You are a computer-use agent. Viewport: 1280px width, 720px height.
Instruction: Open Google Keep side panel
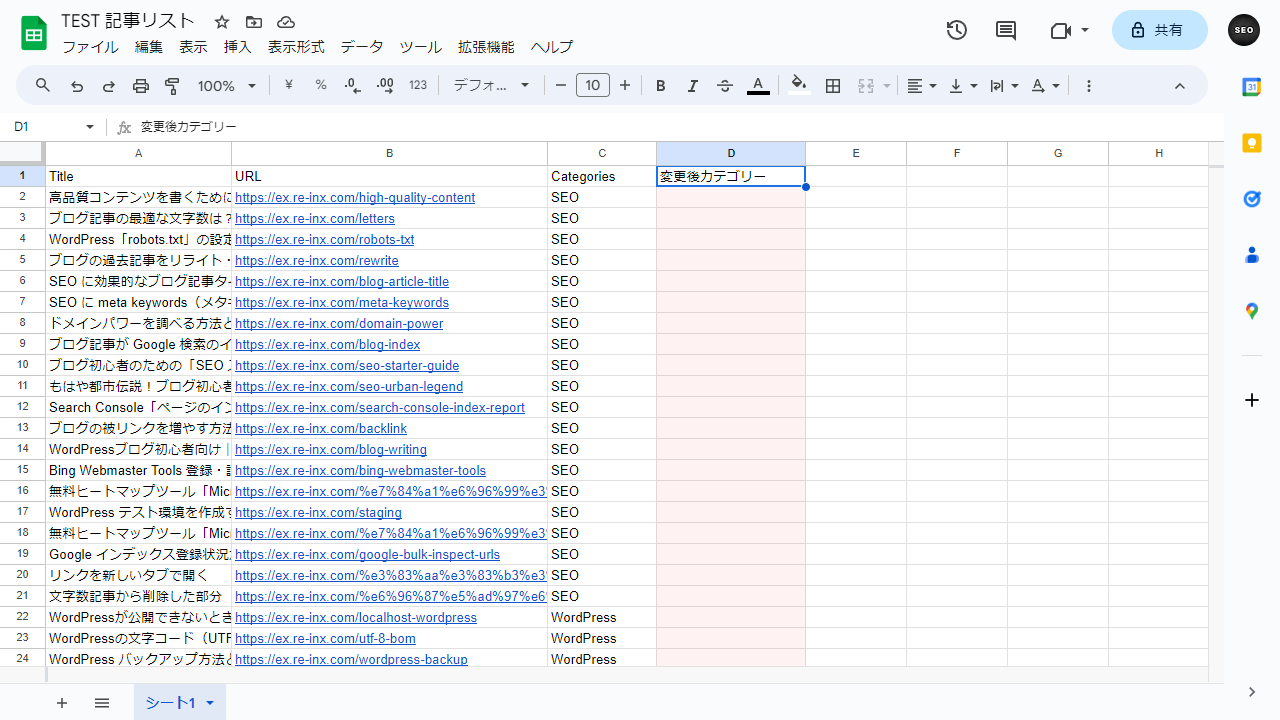click(1251, 143)
